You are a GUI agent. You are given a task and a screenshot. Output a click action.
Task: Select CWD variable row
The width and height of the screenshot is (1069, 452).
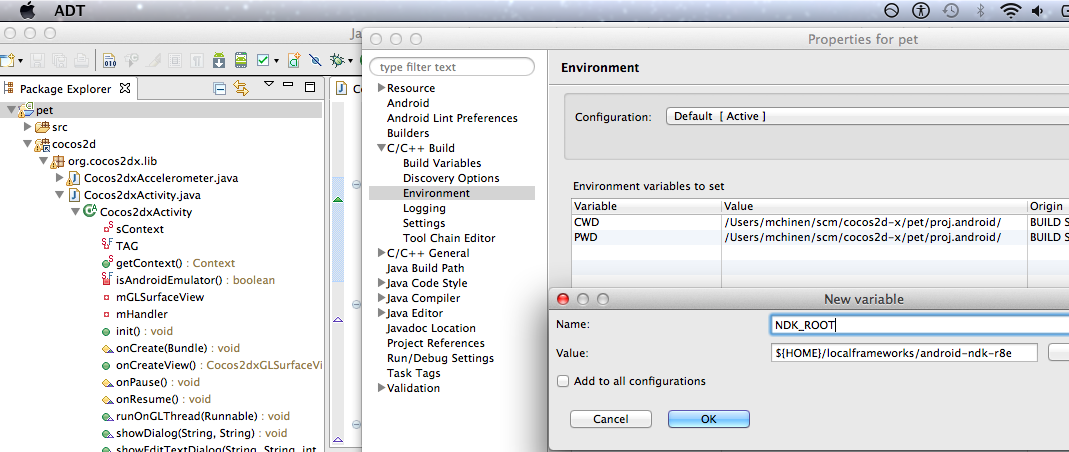click(x=820, y=222)
